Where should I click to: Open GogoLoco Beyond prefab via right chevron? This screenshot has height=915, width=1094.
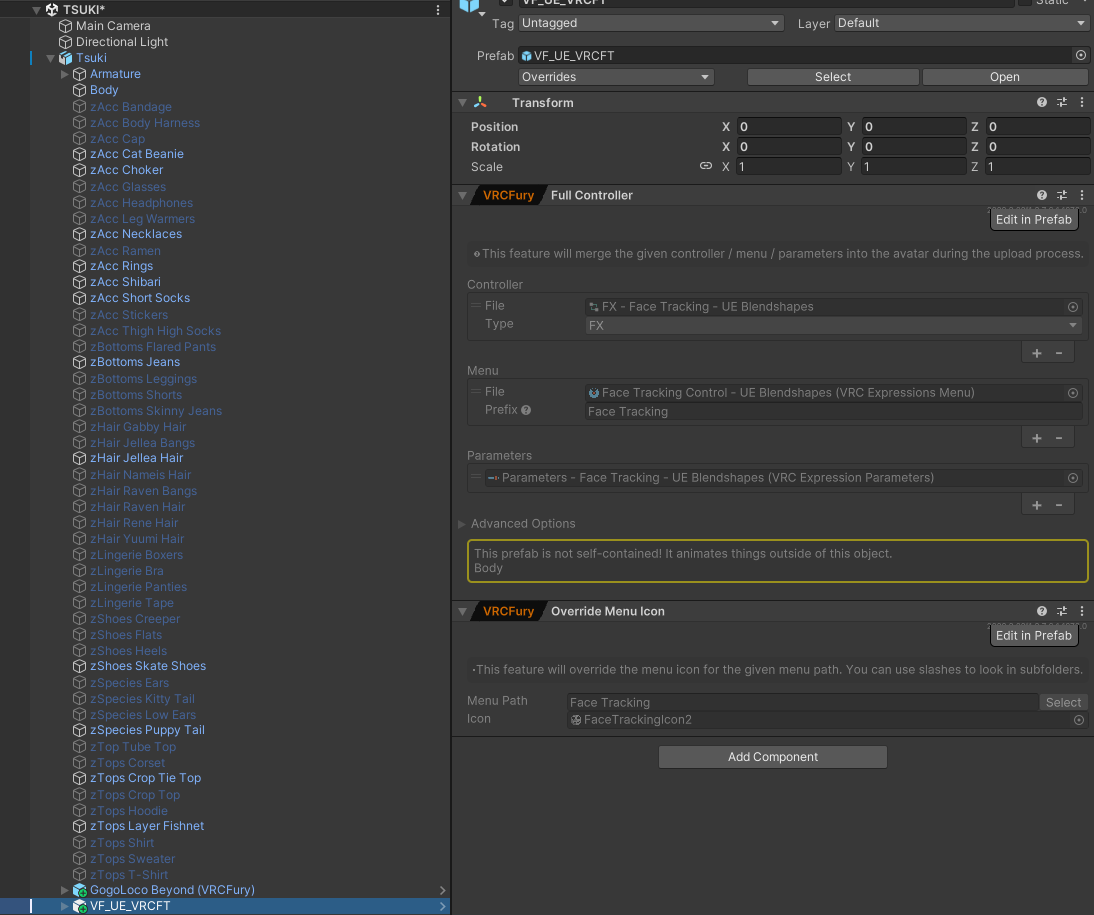tap(442, 890)
